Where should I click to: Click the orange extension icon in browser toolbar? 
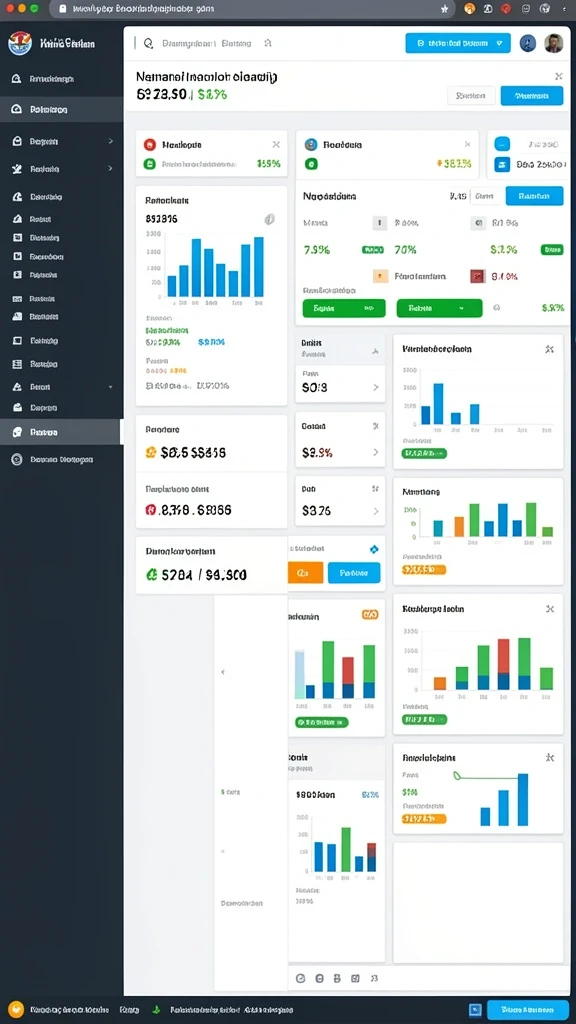(469, 9)
